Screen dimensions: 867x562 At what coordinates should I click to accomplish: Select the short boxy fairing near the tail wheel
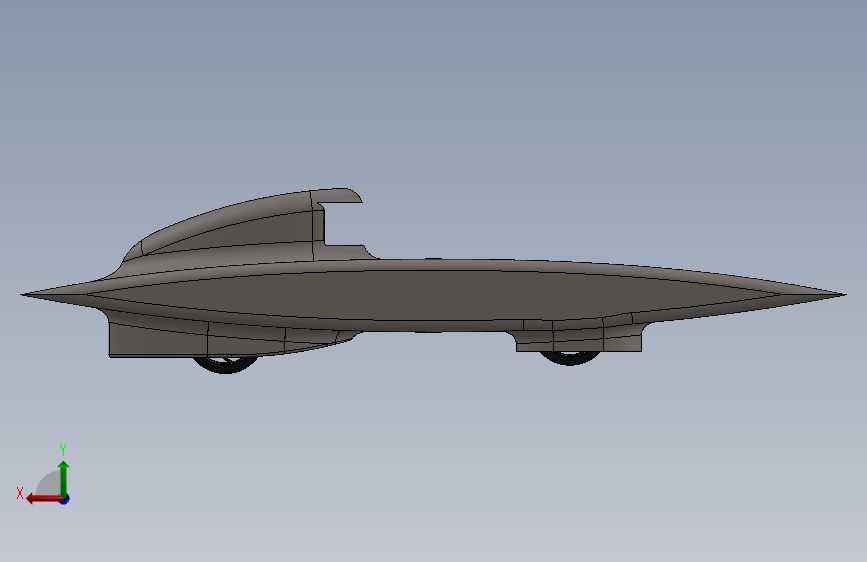[x=578, y=336]
